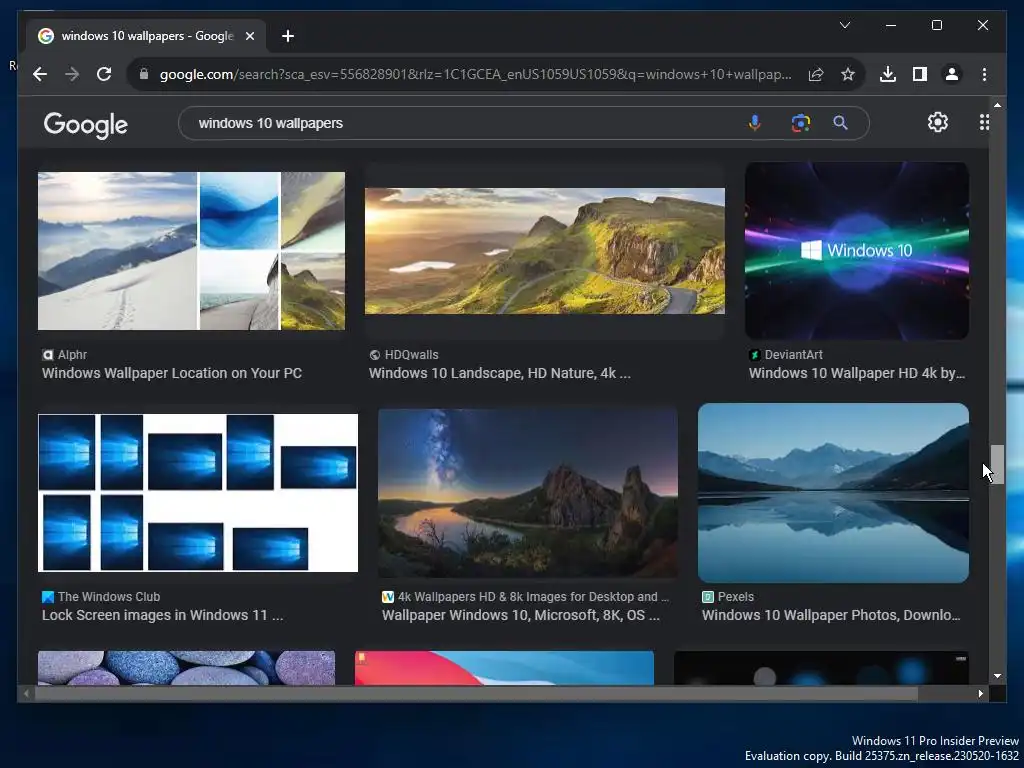Image resolution: width=1024 pixels, height=768 pixels.
Task: Click the magnifier search button
Action: point(840,123)
